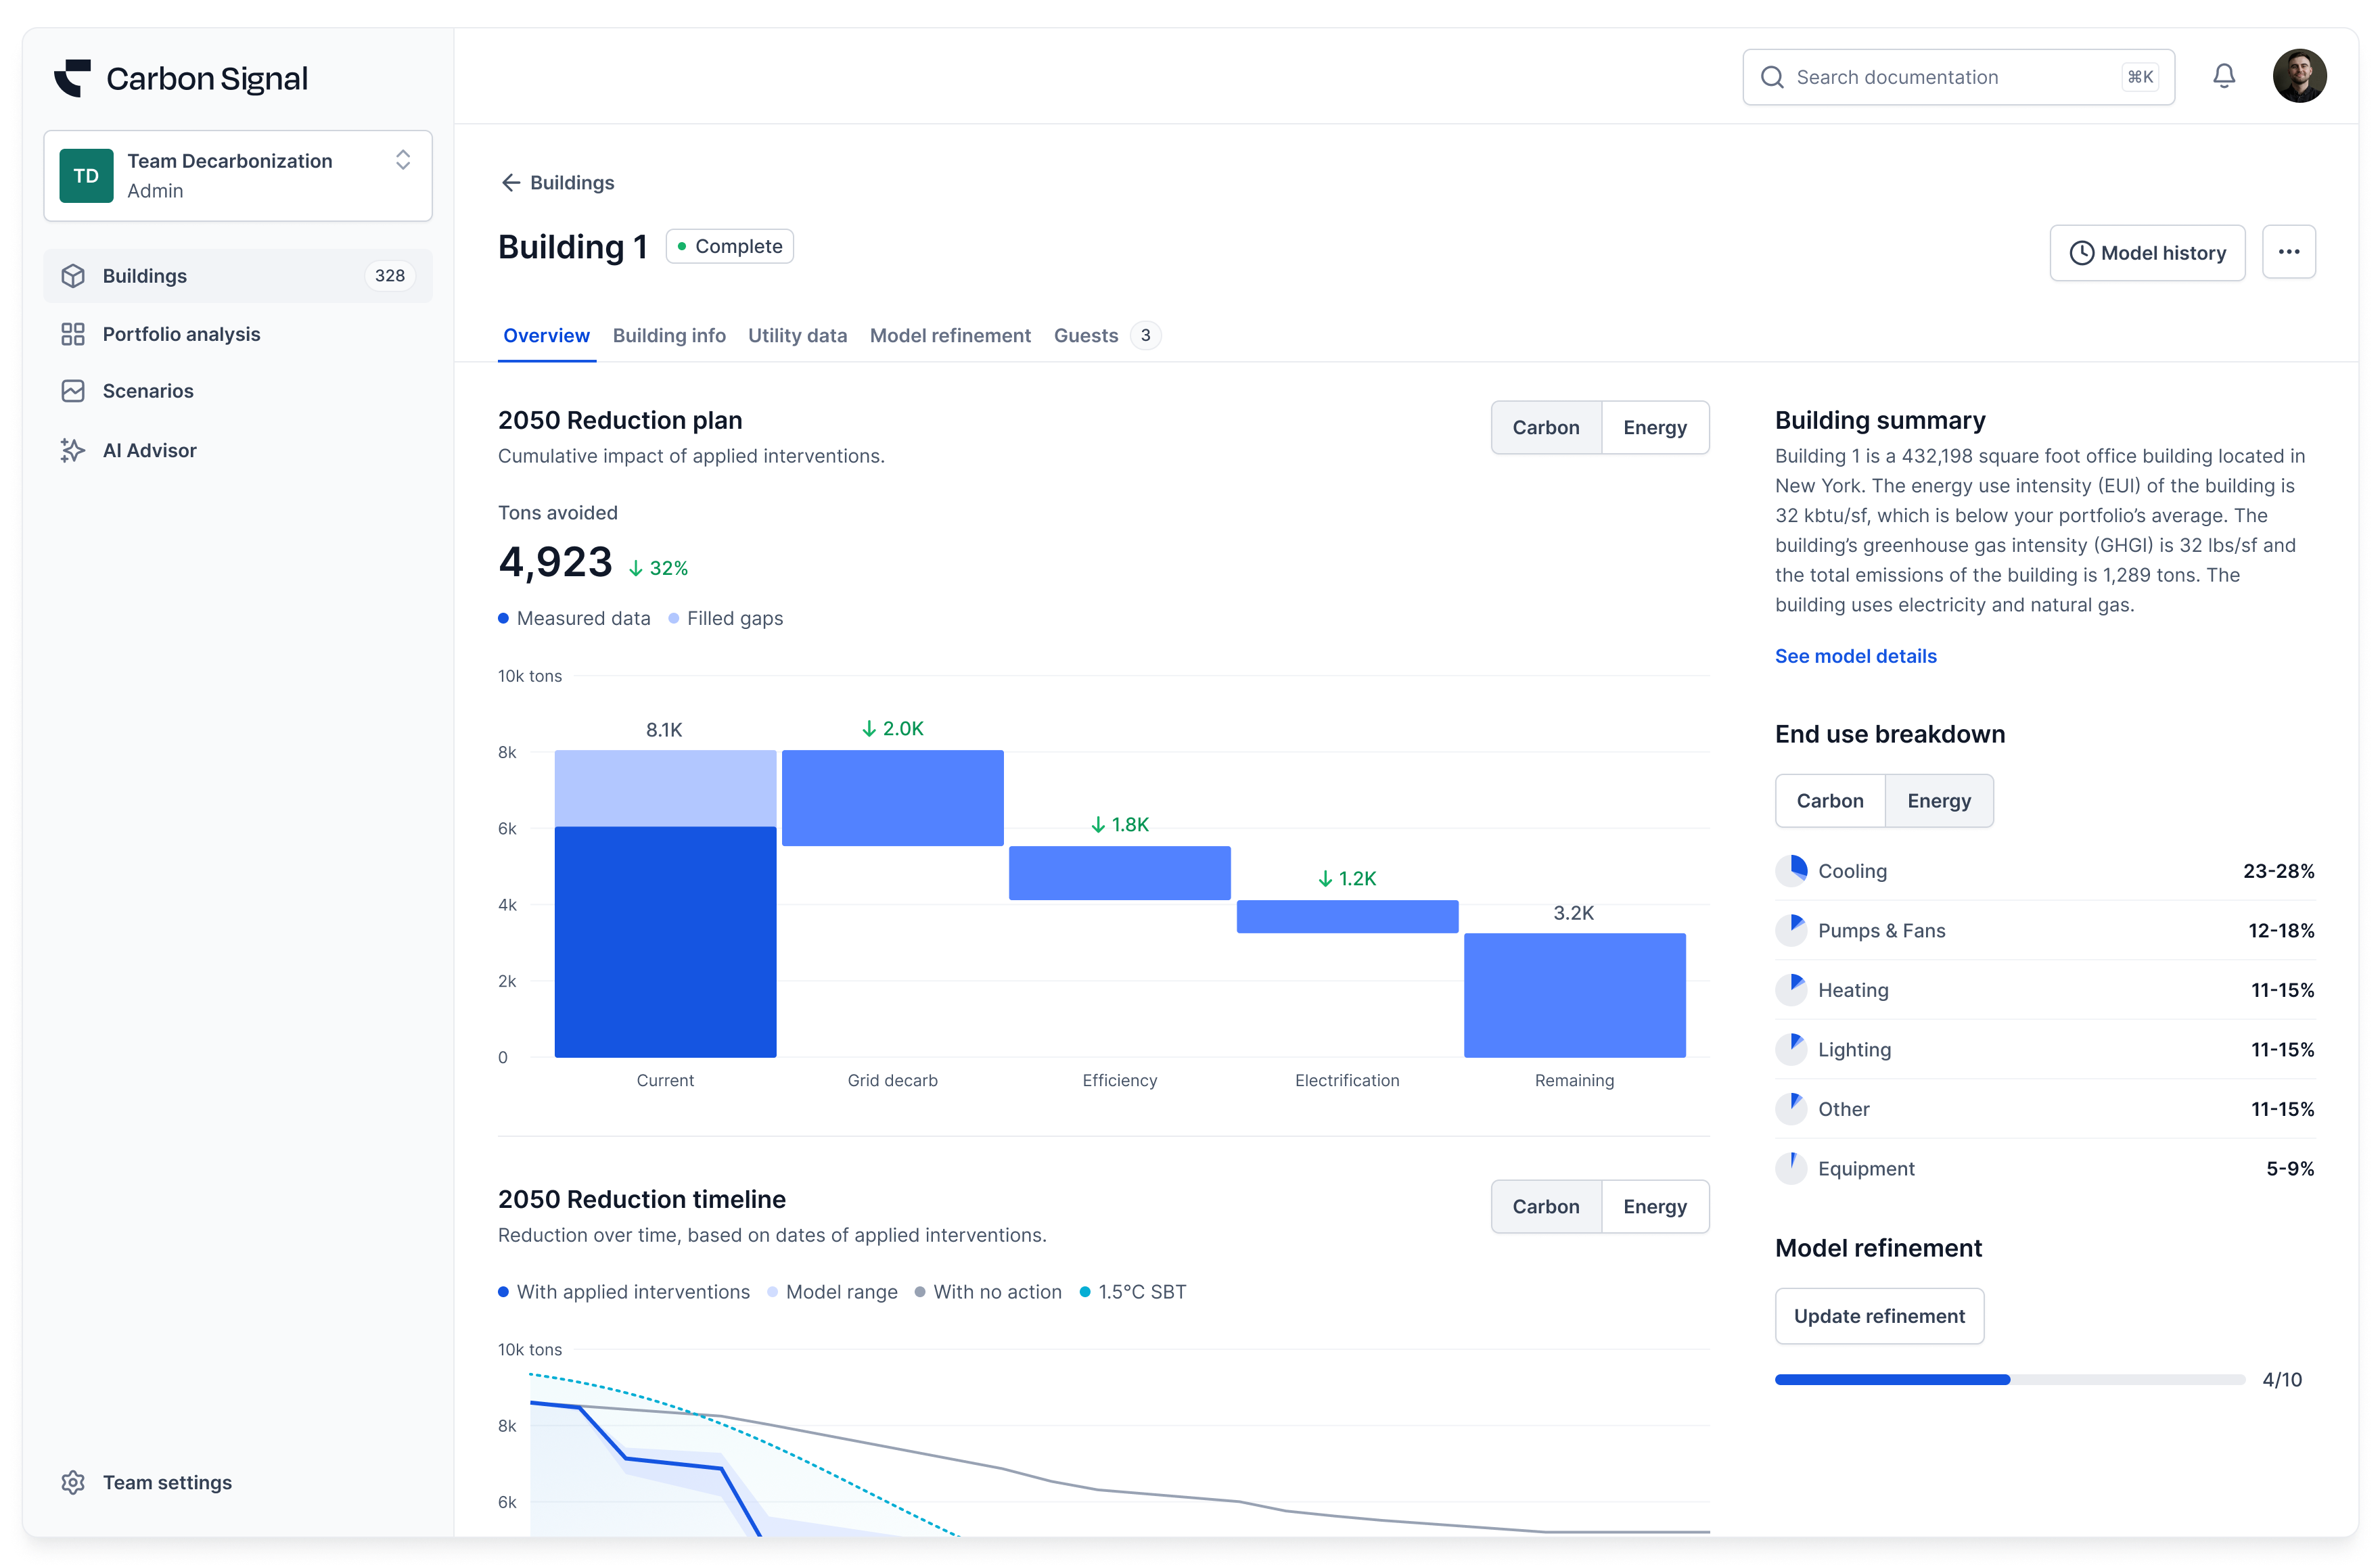The image size is (2380, 1565).
Task: Click the Scenarios chart icon
Action: [x=73, y=391]
